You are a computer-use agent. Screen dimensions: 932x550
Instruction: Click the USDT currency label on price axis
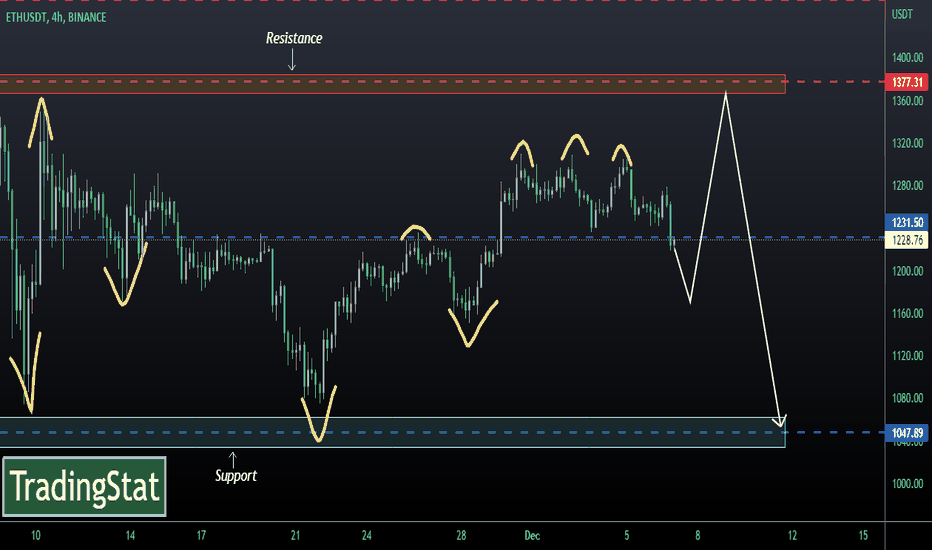point(902,14)
